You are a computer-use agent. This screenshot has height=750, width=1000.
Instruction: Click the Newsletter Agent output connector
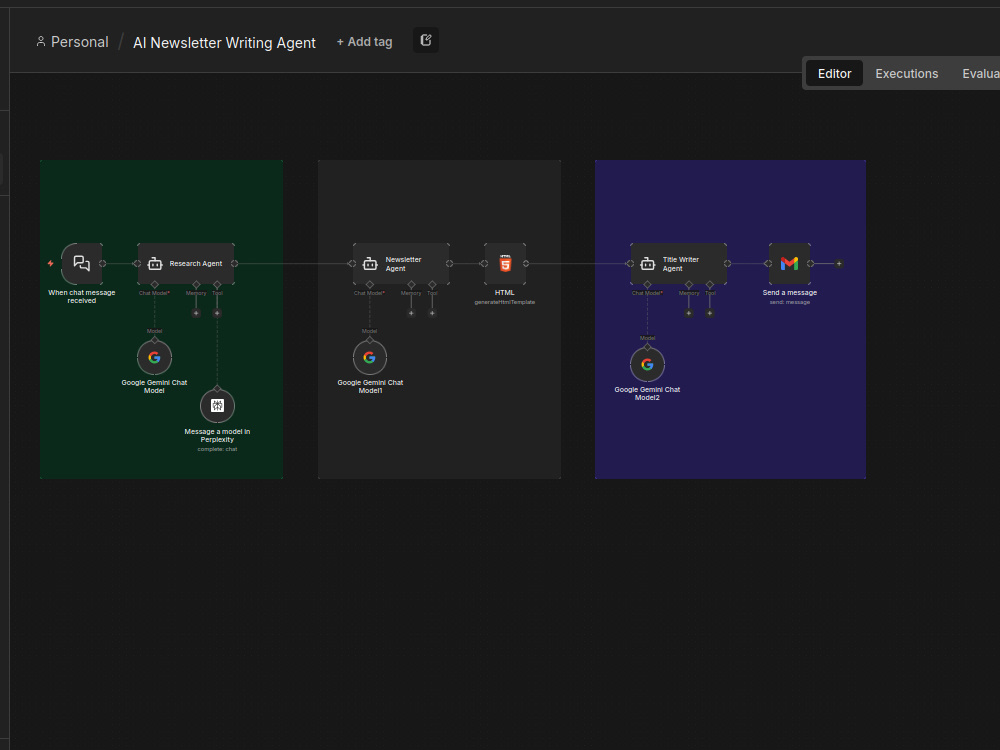click(450, 263)
